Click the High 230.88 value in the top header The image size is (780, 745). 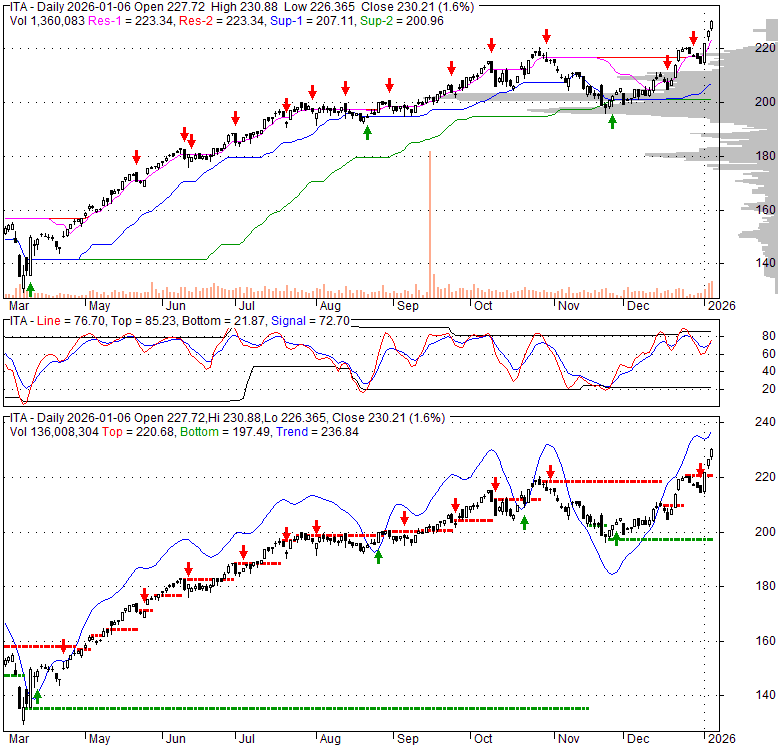(x=244, y=7)
